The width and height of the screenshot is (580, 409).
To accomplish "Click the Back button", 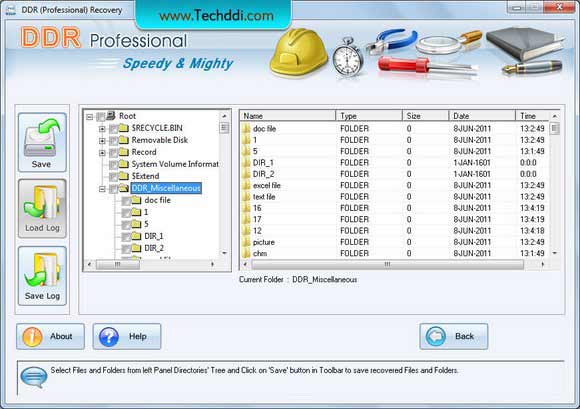I will click(454, 337).
